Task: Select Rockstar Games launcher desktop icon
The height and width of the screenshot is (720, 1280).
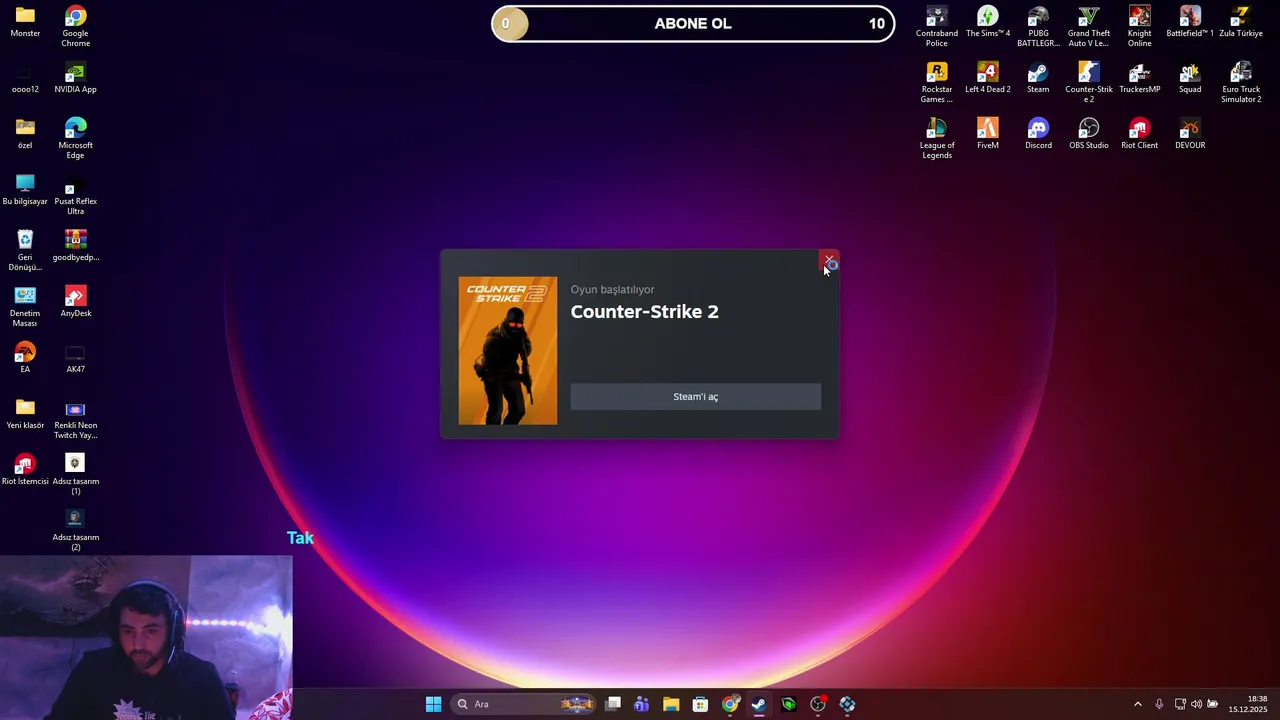Action: pyautogui.click(x=937, y=82)
